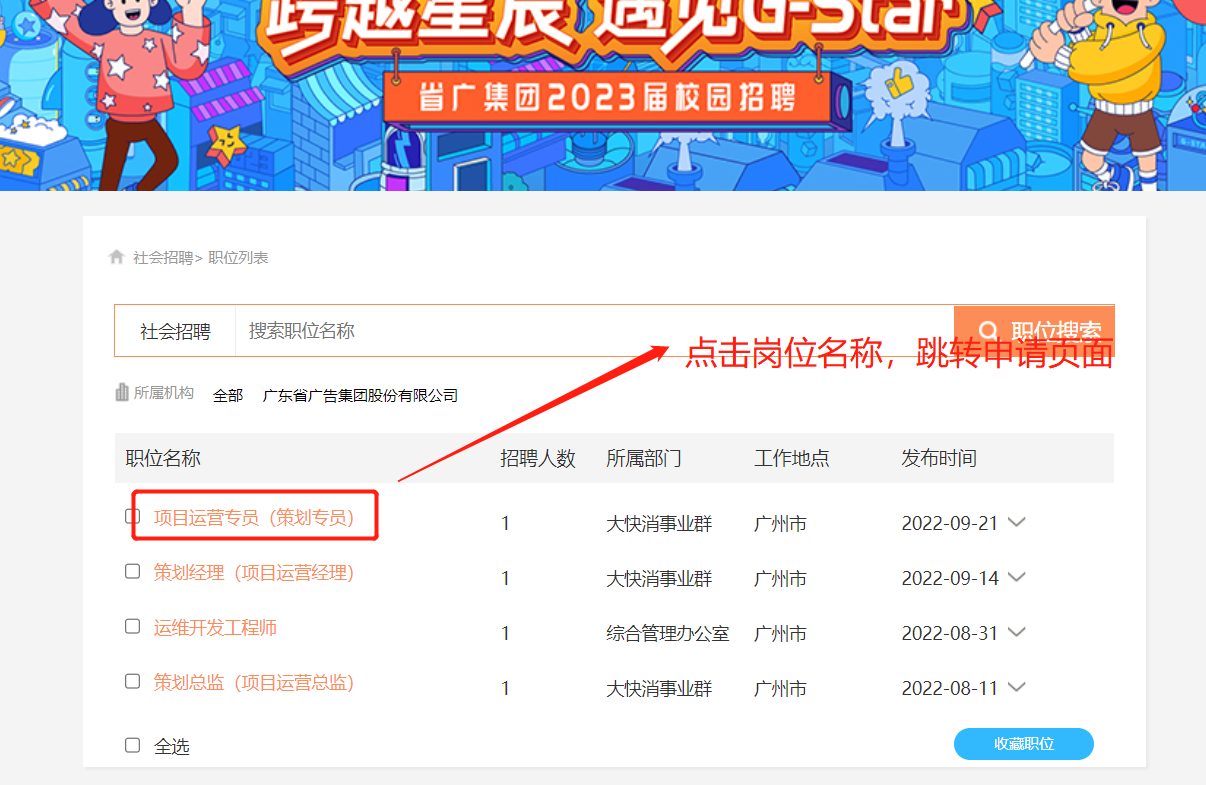The width and height of the screenshot is (1206, 785).
Task: Focus the 搜索职位名称 search field
Action: coord(594,331)
